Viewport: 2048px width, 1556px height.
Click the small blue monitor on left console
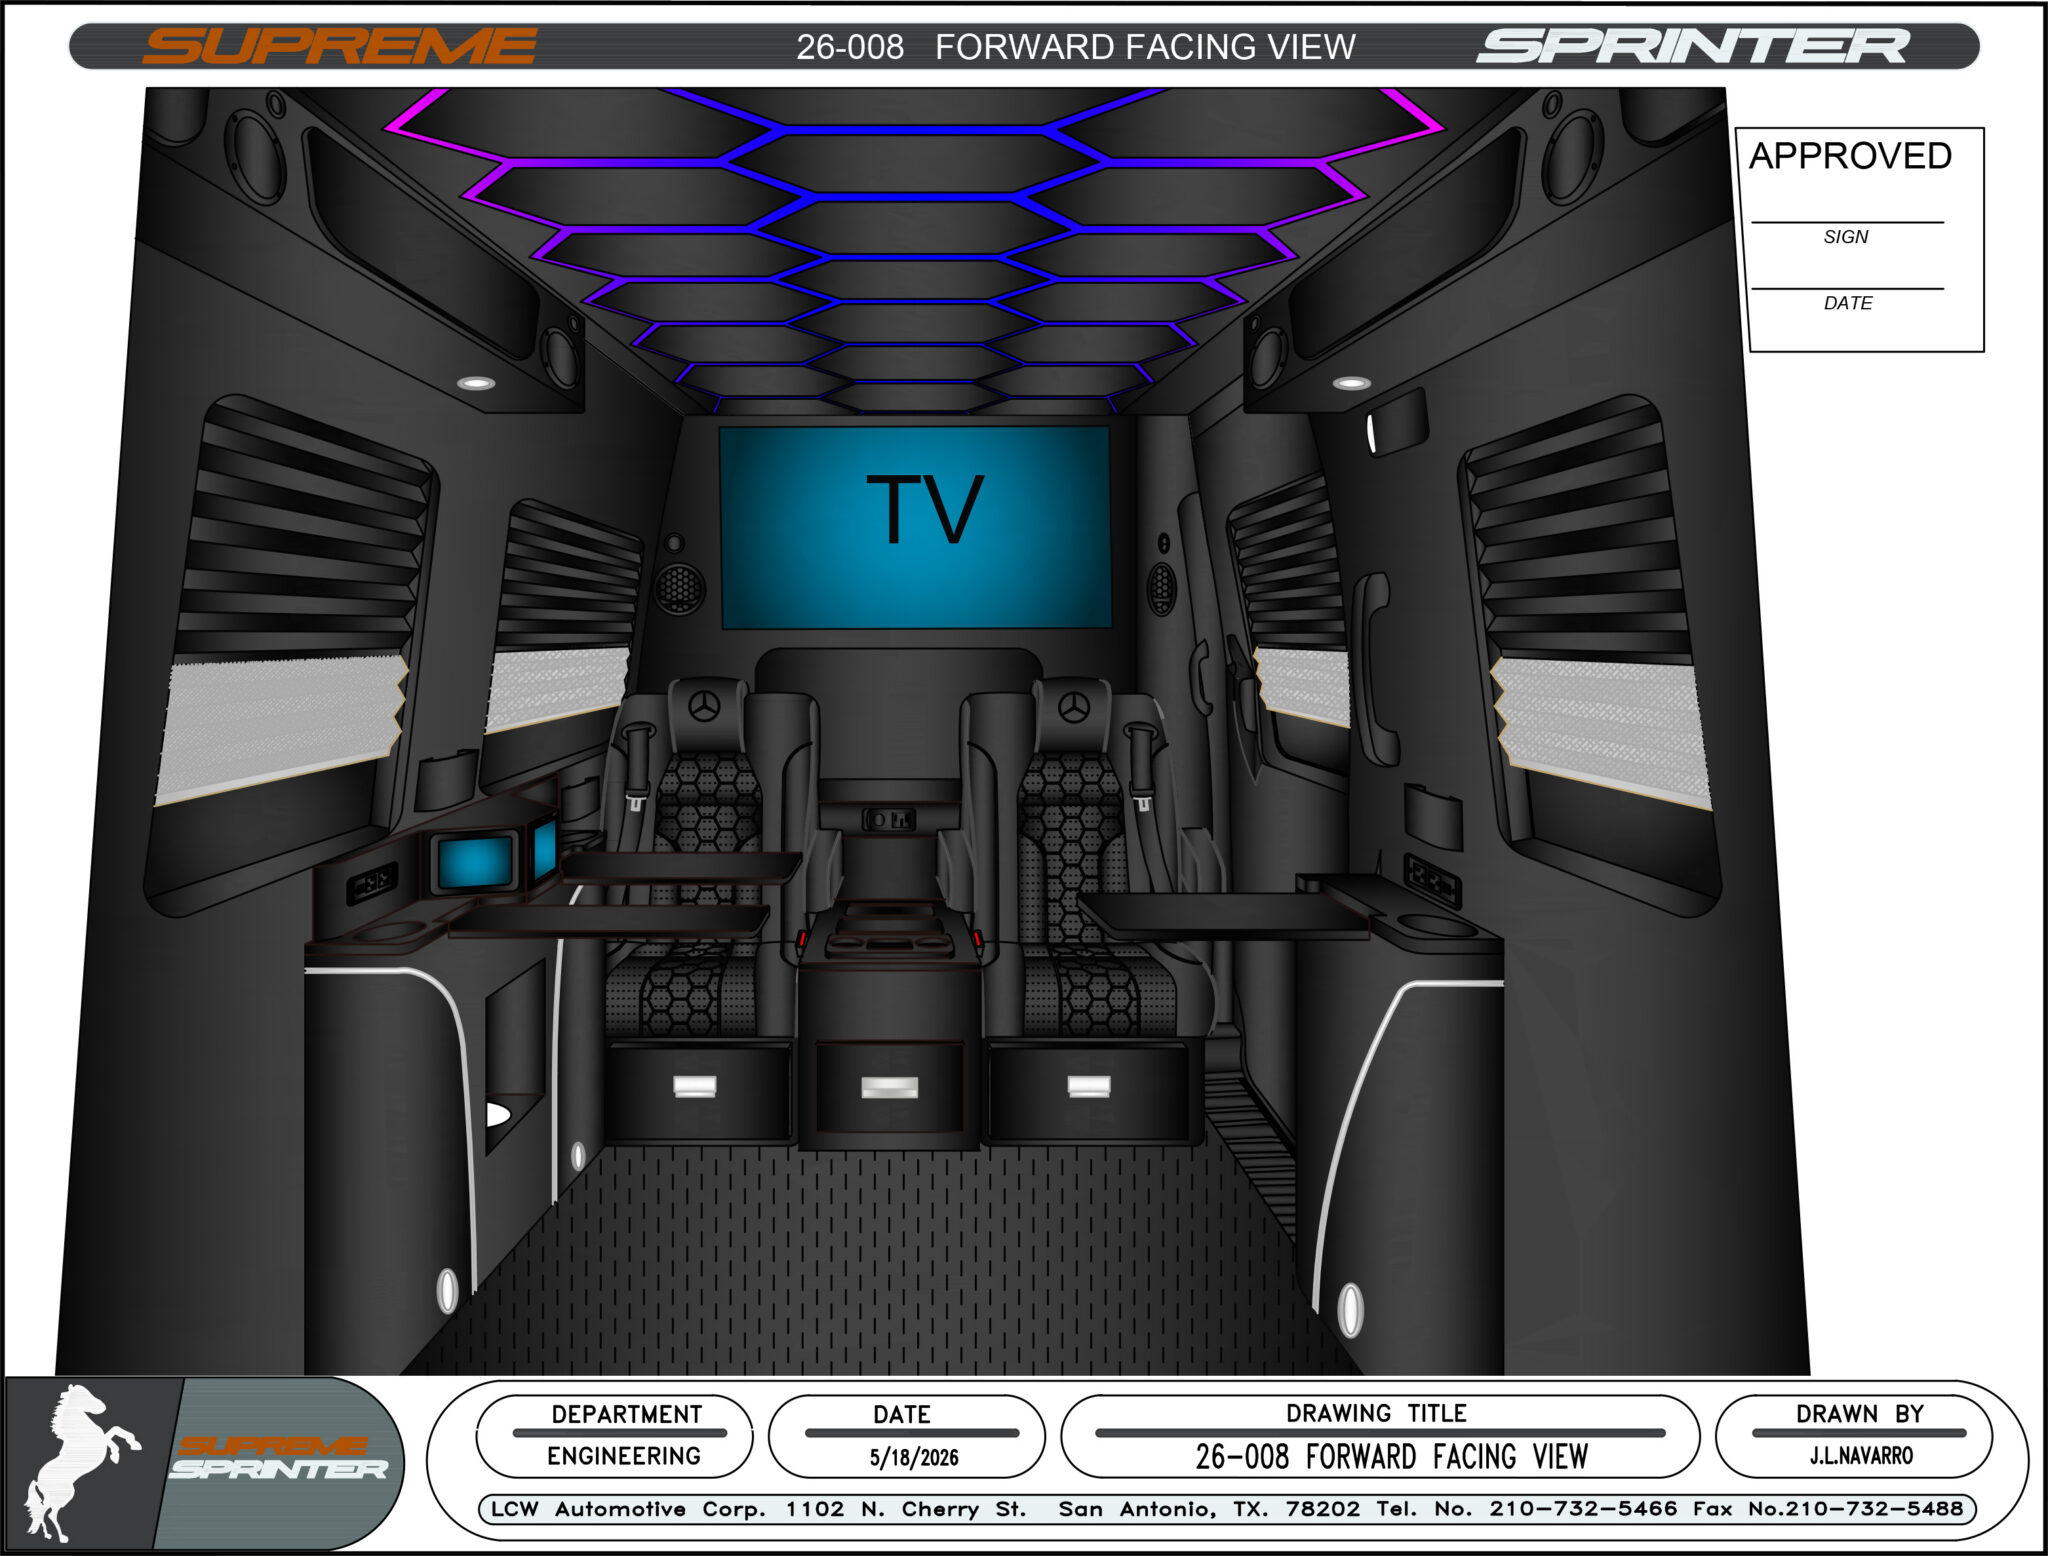[476, 862]
